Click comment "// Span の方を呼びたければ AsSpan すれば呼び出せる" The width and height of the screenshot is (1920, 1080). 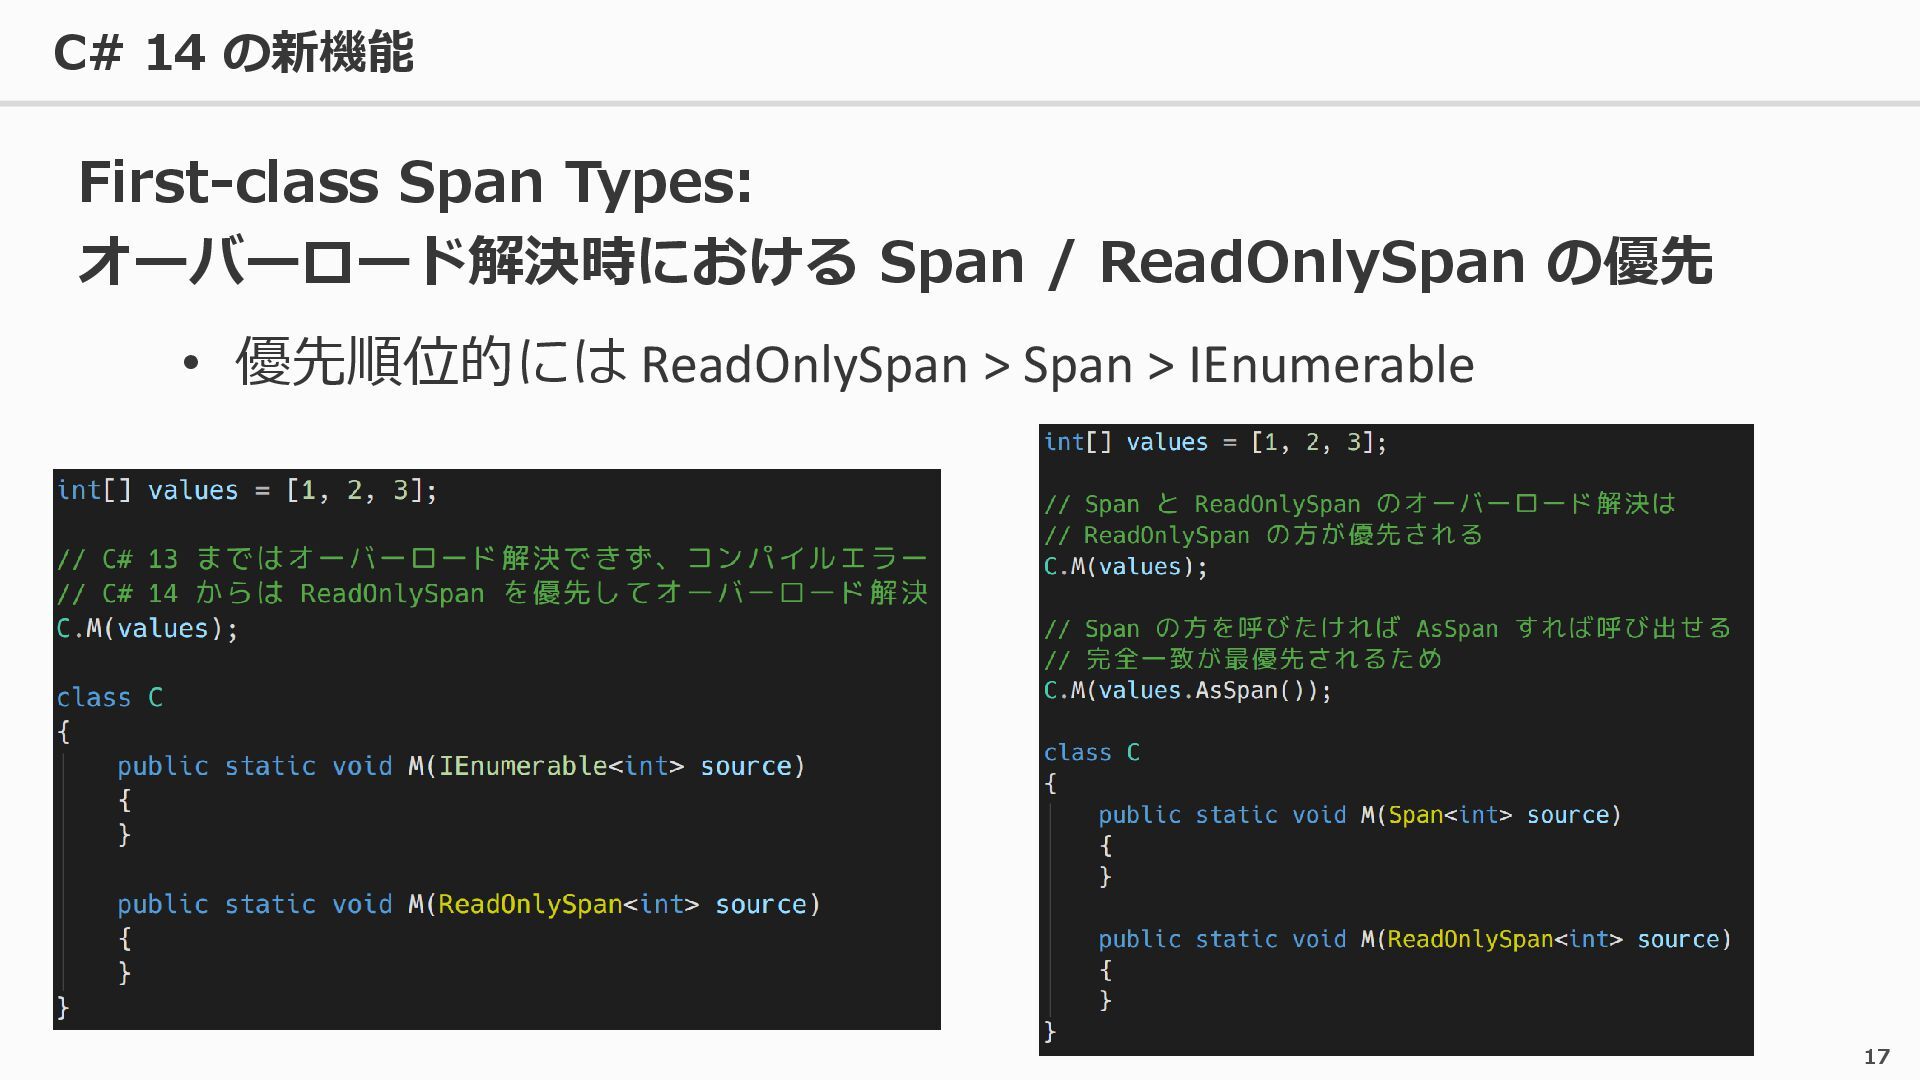pos(1388,628)
